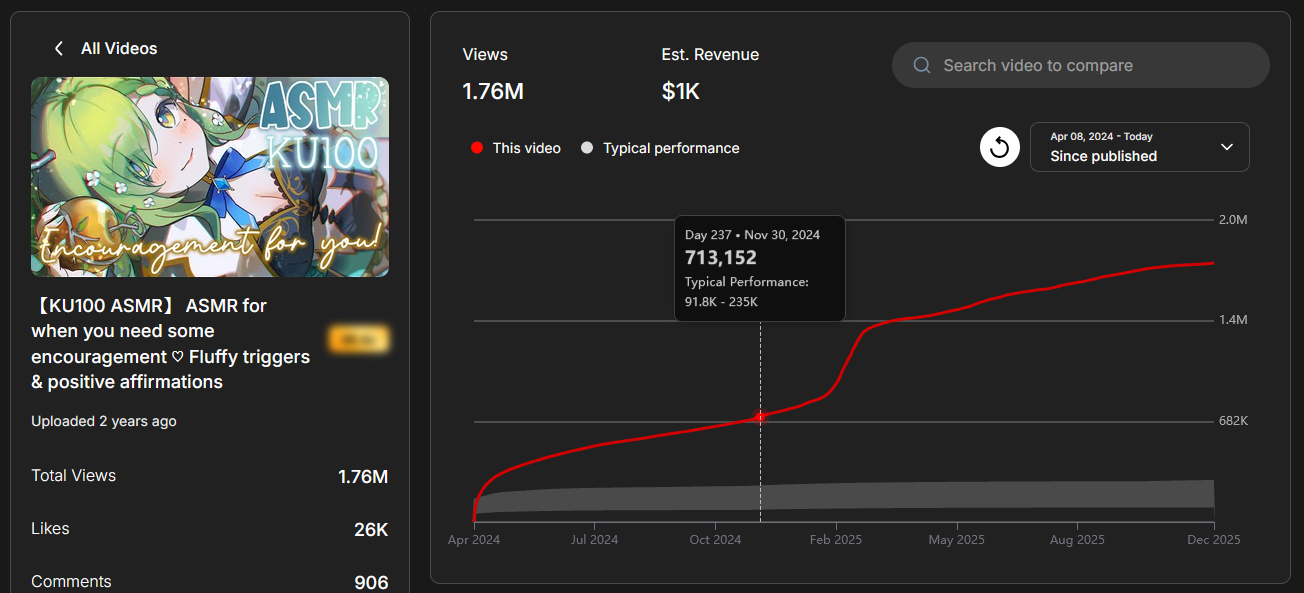Screen dimensions: 1304x593
Task: Click the Views 1.76M metric
Action: [493, 74]
